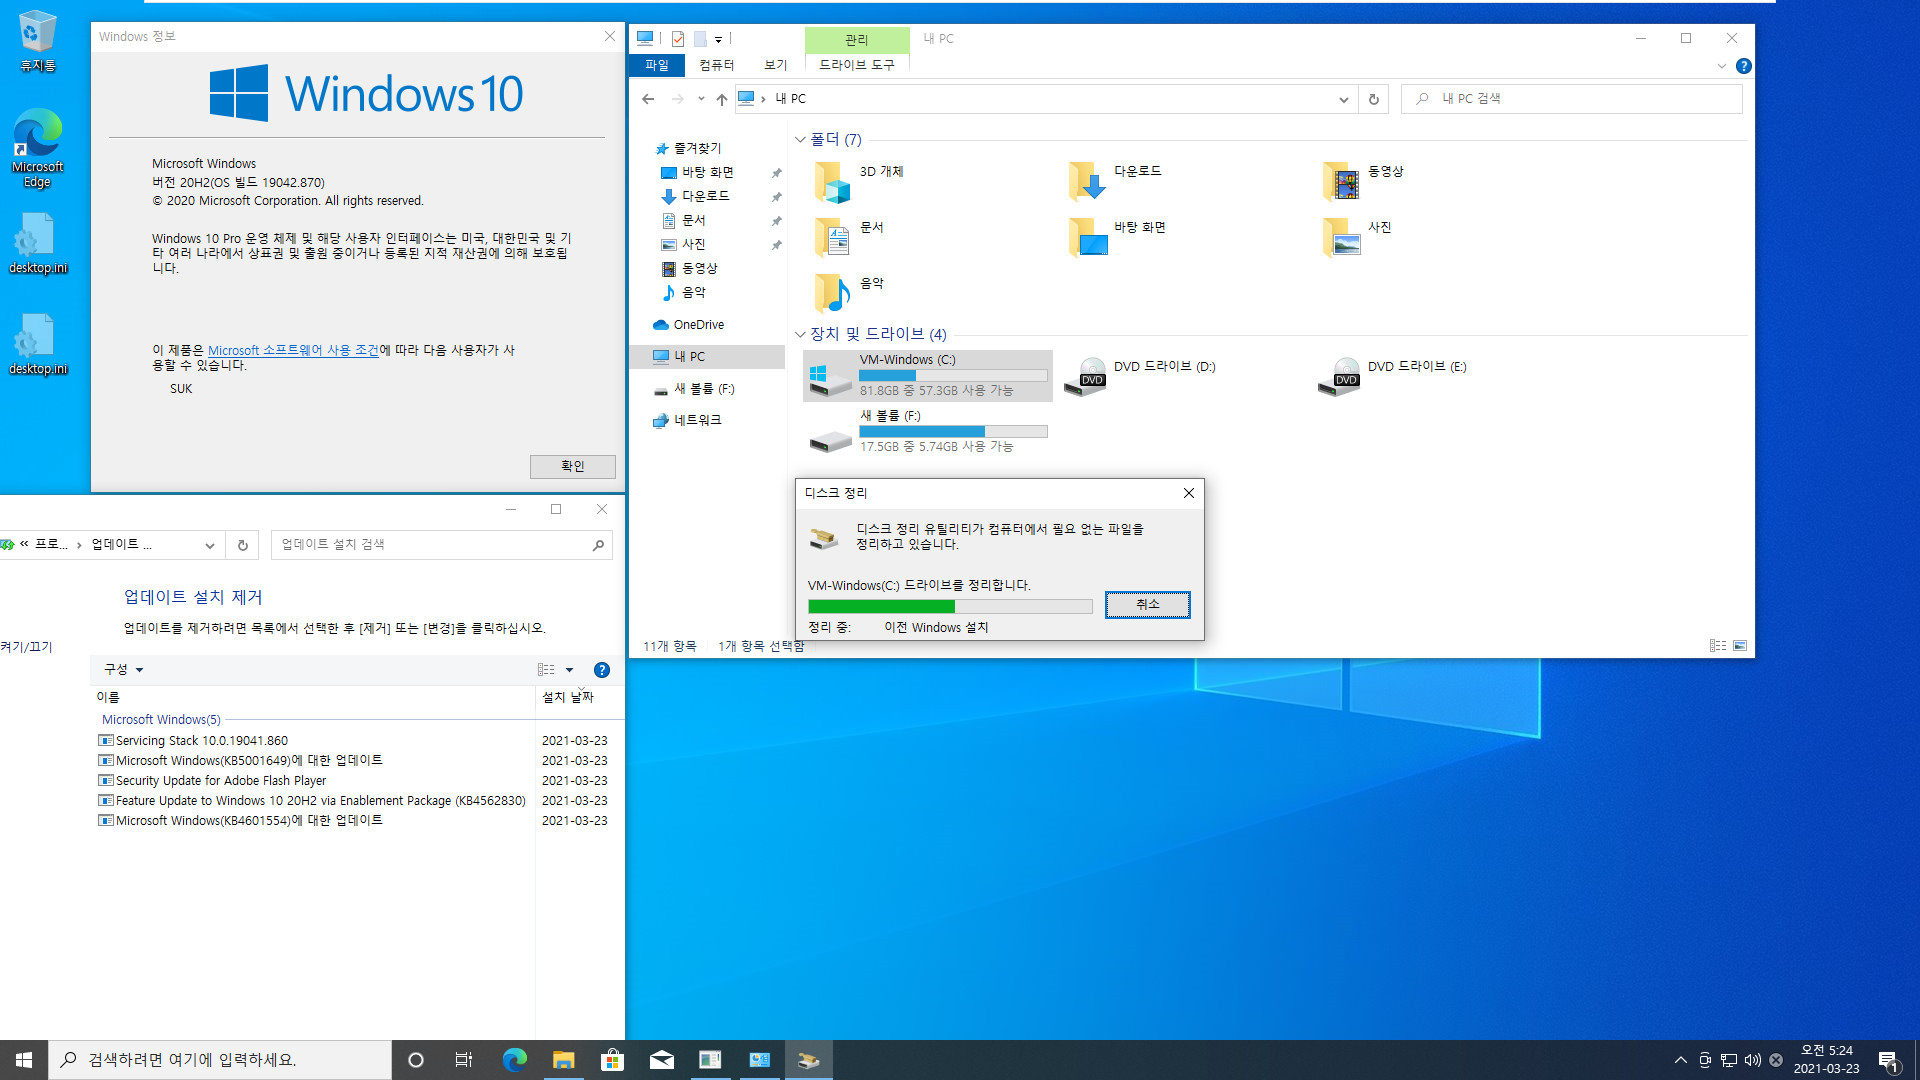Click Cortana circle on taskbar
This screenshot has width=1920, height=1080.
[x=416, y=1060]
